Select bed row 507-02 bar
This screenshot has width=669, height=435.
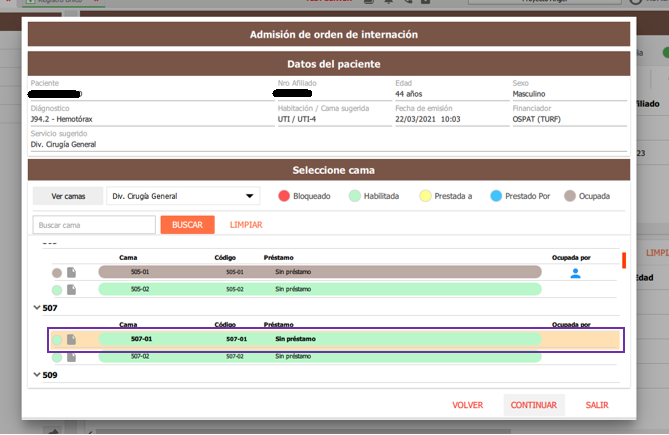[320, 357]
